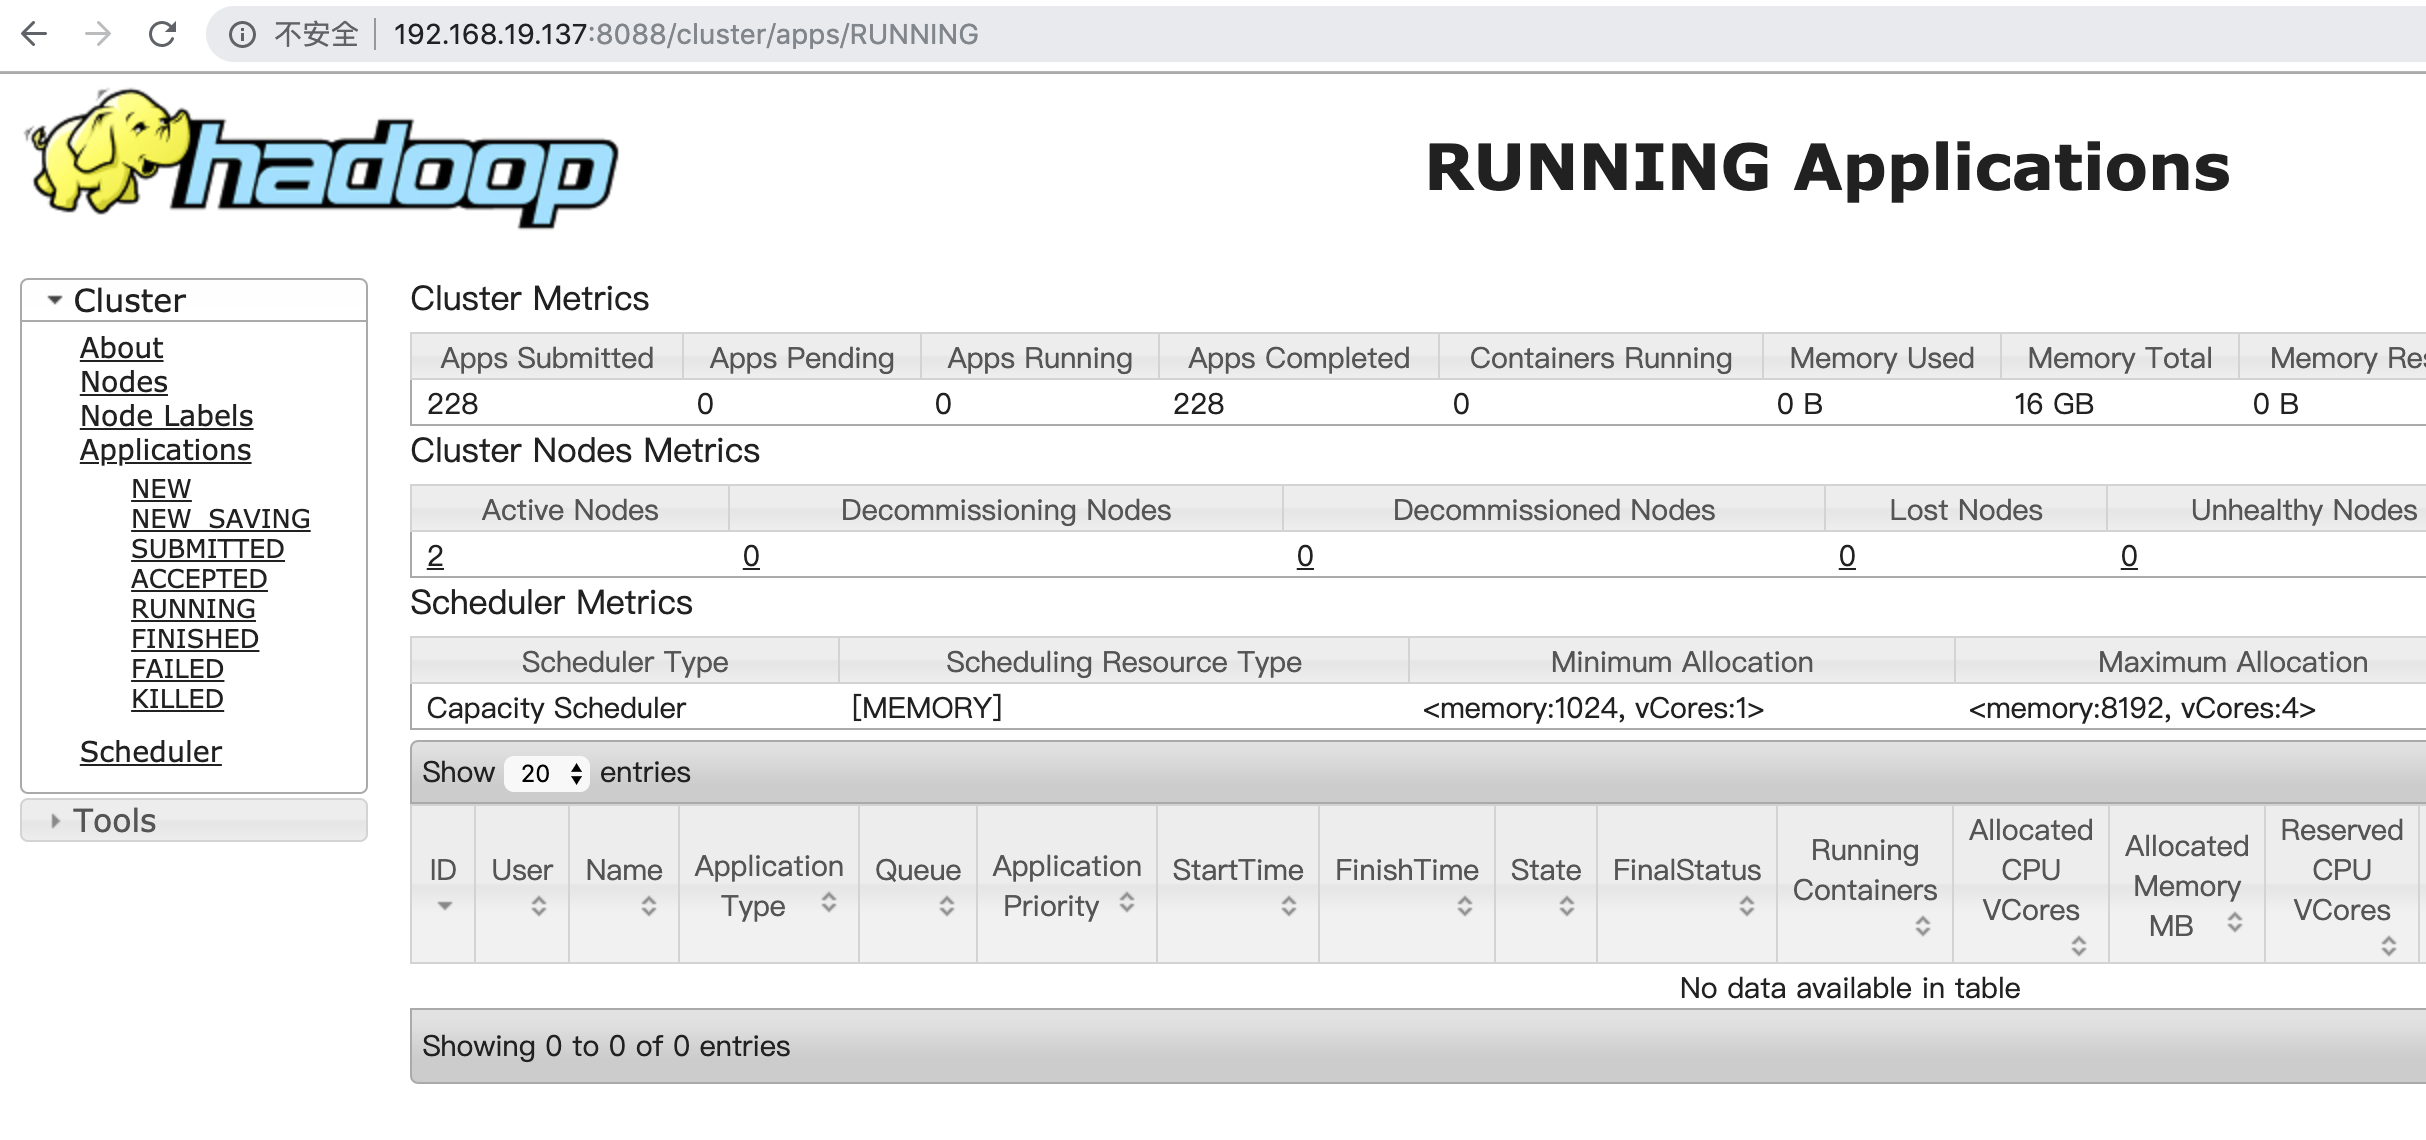Sort table by ID column arrow
The width and height of the screenshot is (2426, 1140).
pos(444,906)
